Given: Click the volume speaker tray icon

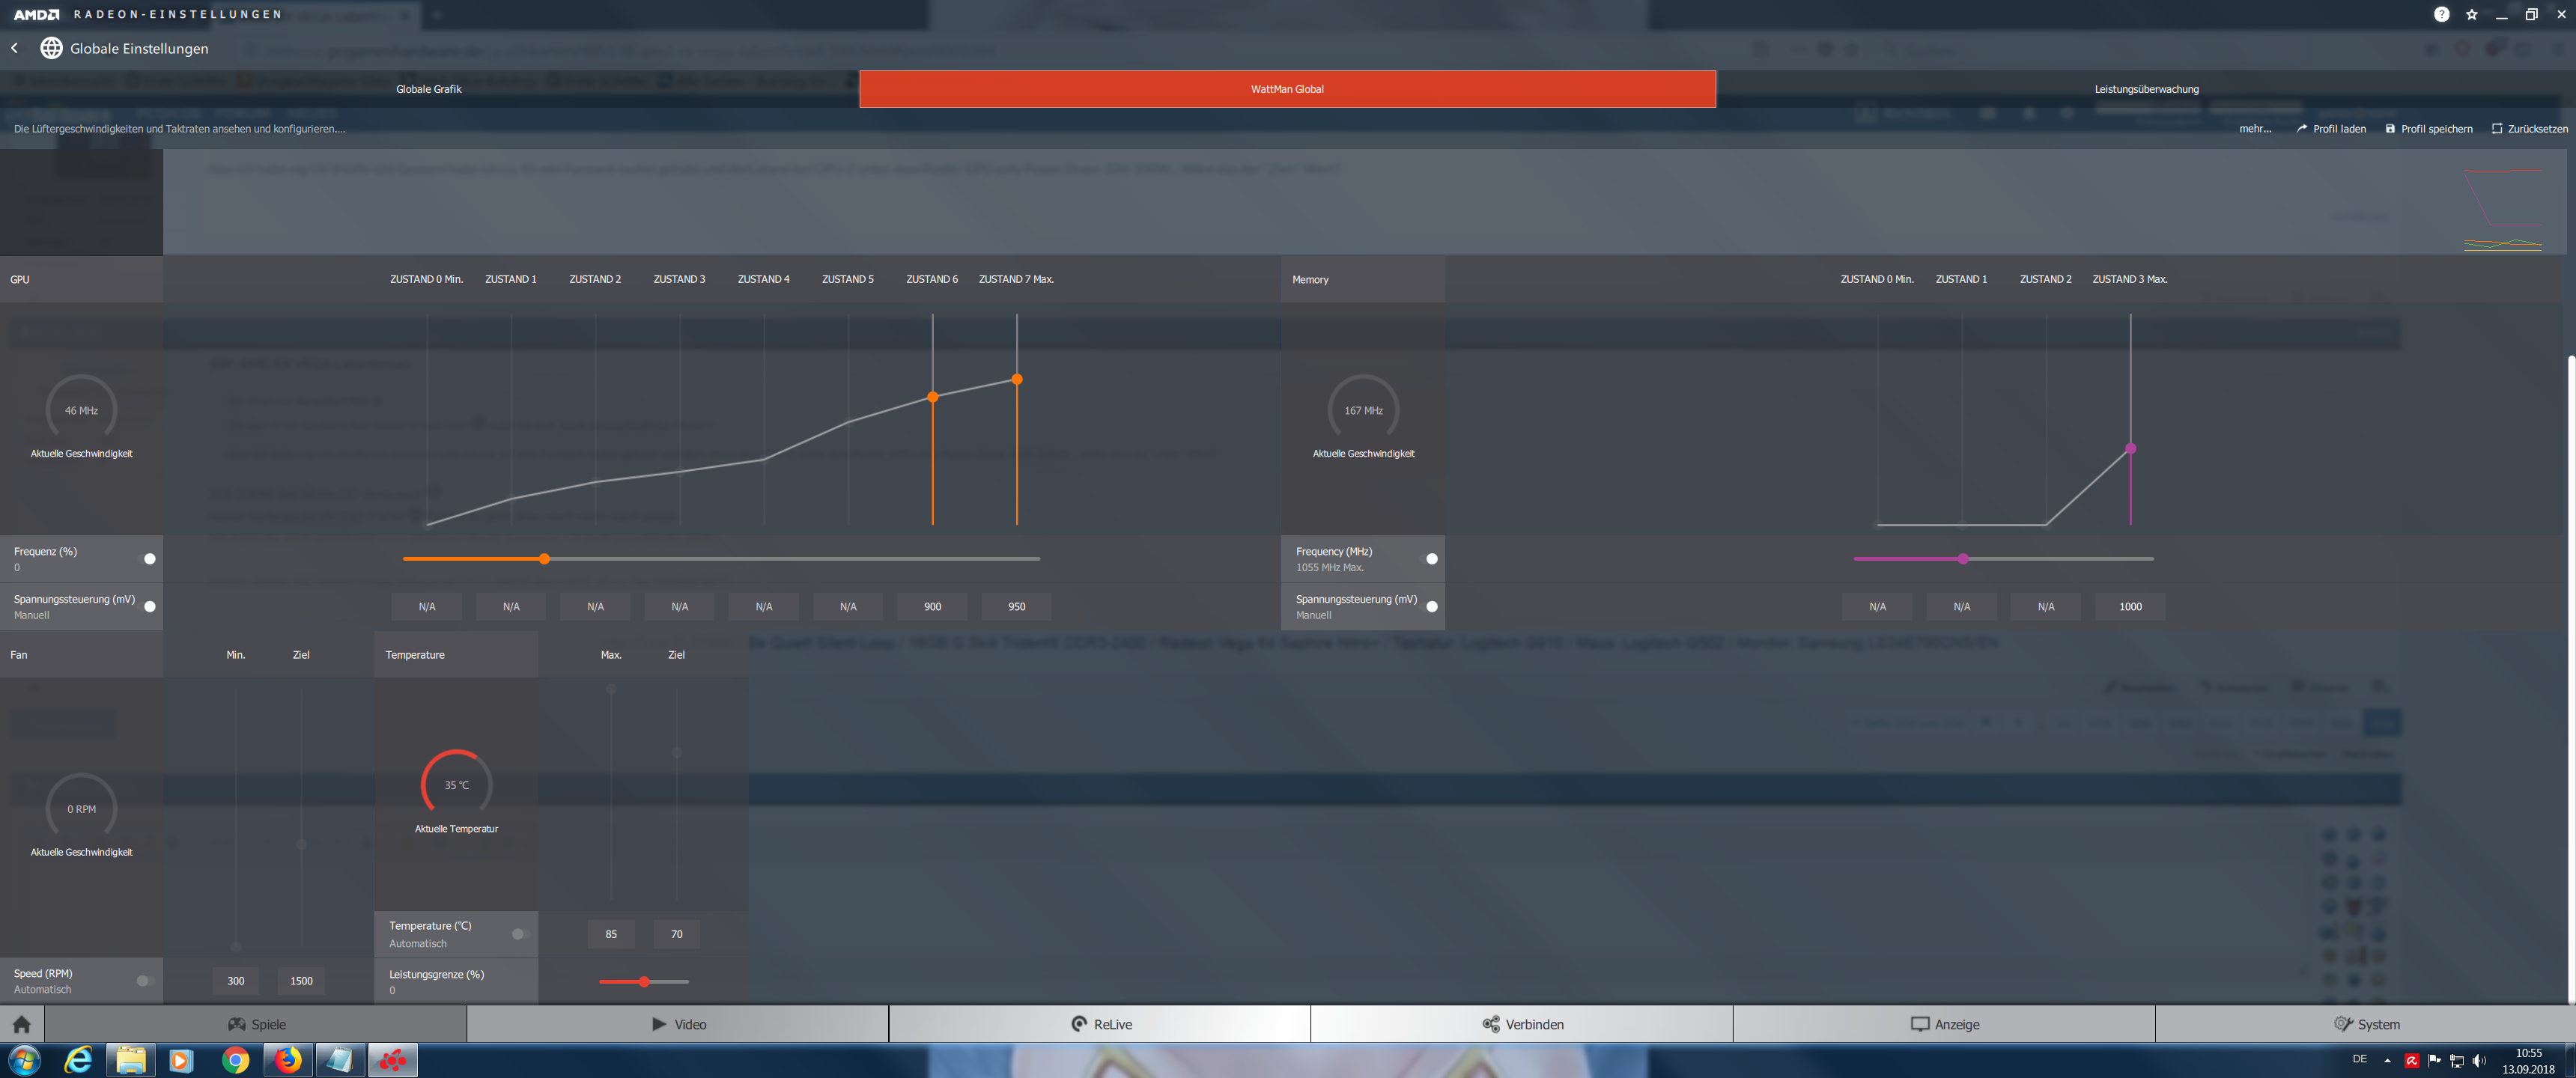Looking at the screenshot, I should point(2479,1061).
